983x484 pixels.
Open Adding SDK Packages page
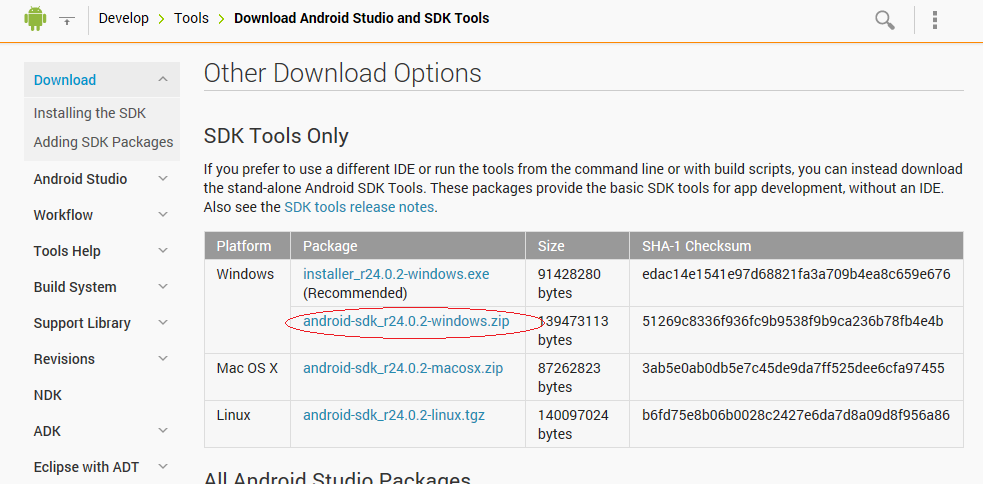[x=103, y=142]
